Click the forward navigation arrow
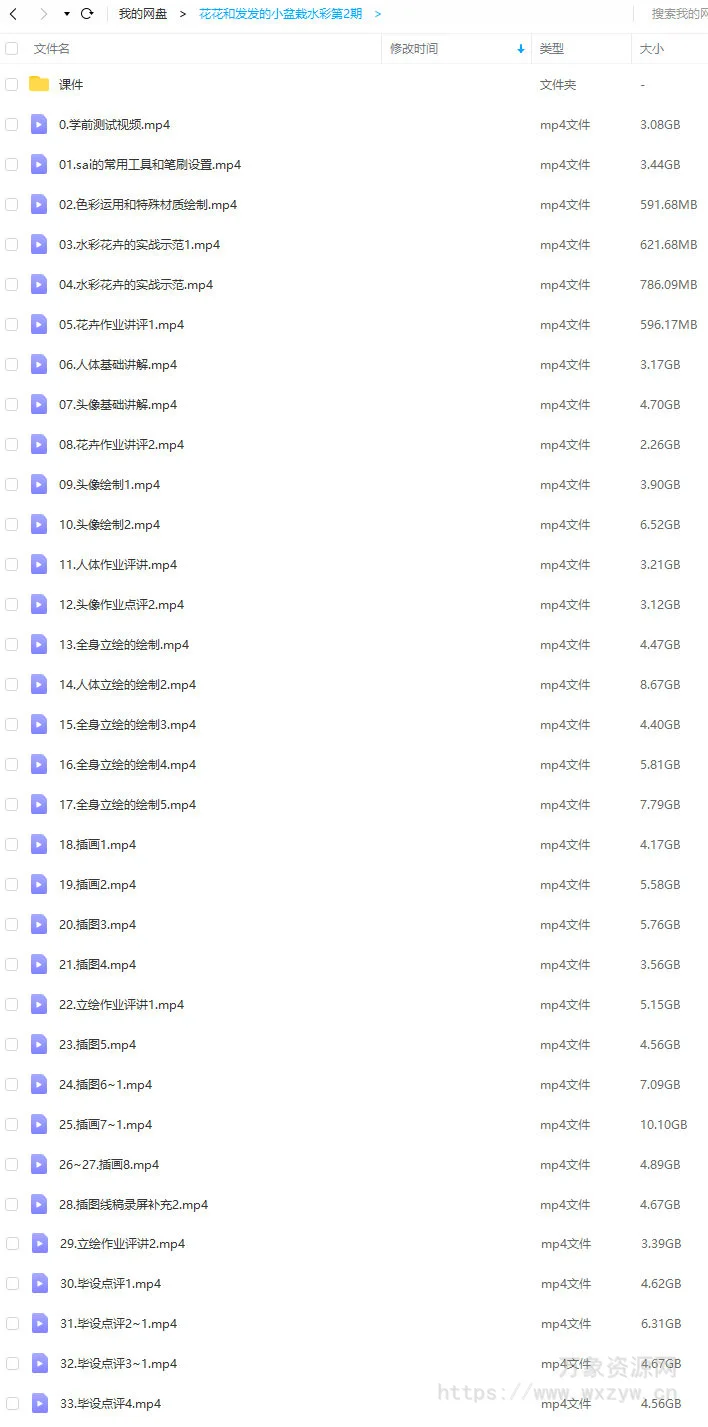 [x=43, y=14]
